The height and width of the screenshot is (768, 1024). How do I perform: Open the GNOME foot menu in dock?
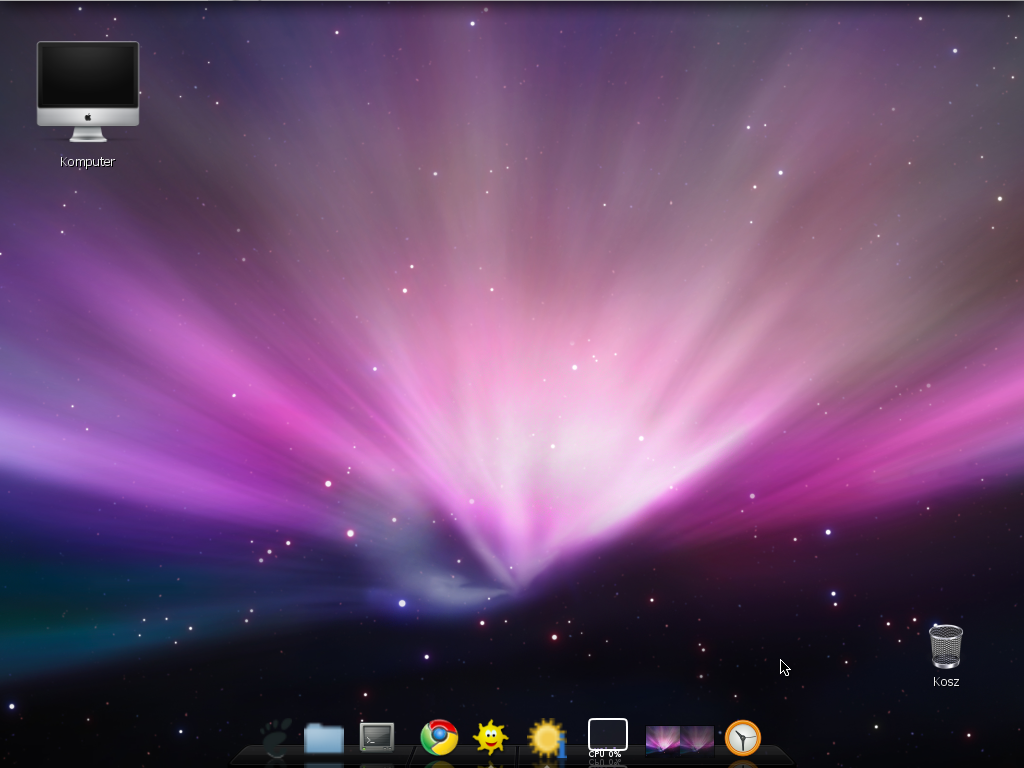(x=276, y=737)
